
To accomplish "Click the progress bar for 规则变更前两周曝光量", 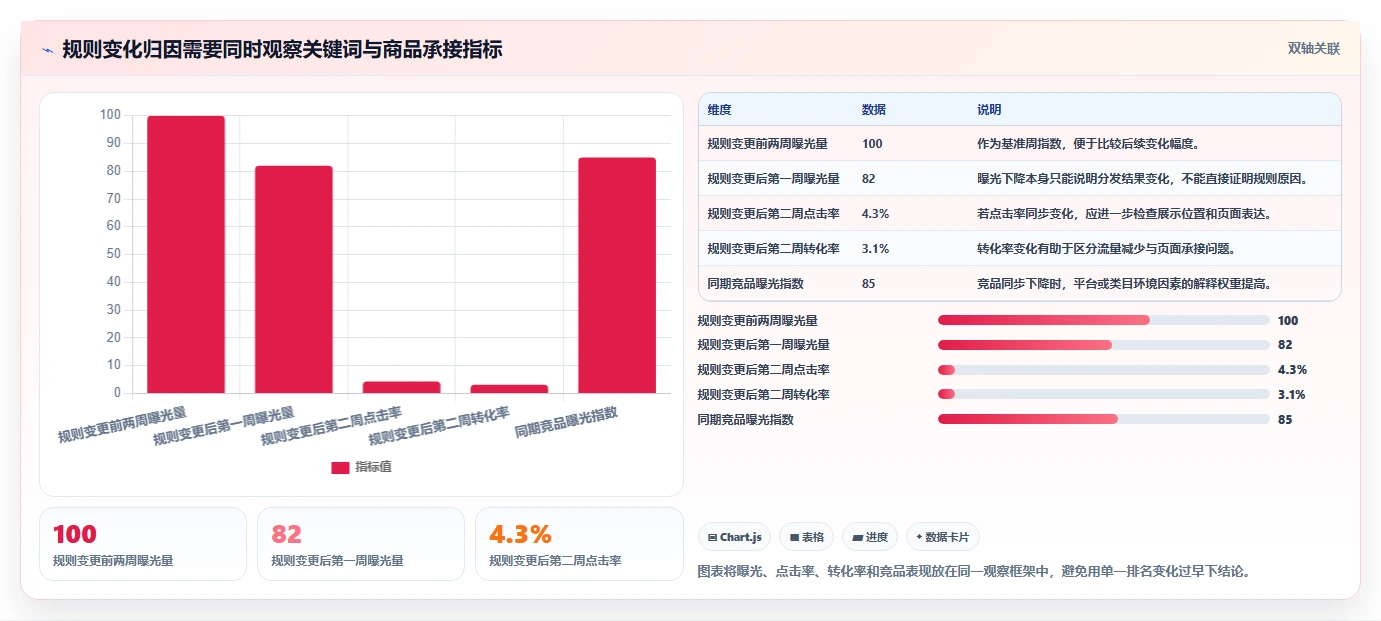I will tap(1104, 321).
